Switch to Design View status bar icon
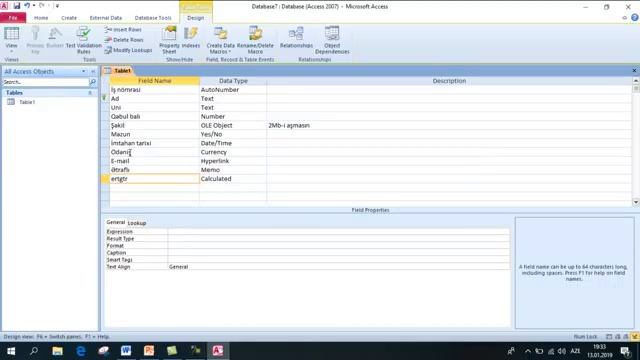640x360 pixels. click(635, 337)
